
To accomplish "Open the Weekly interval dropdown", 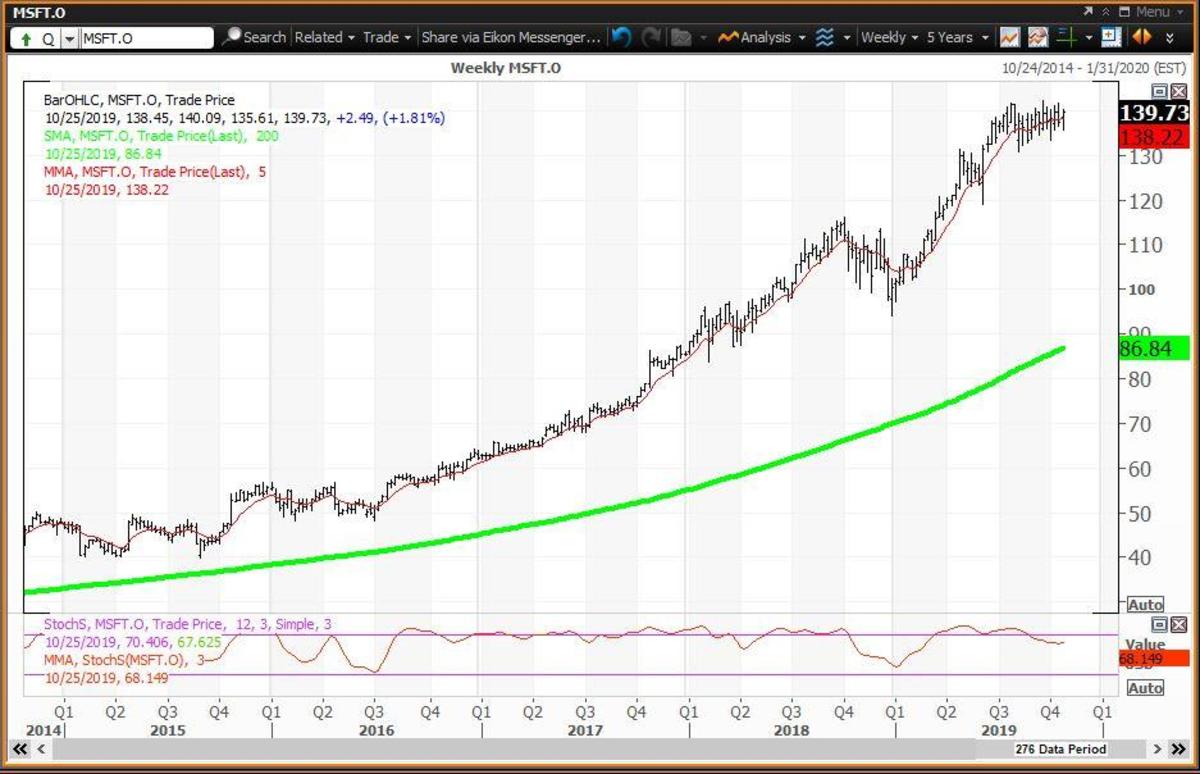I will coord(889,37).
